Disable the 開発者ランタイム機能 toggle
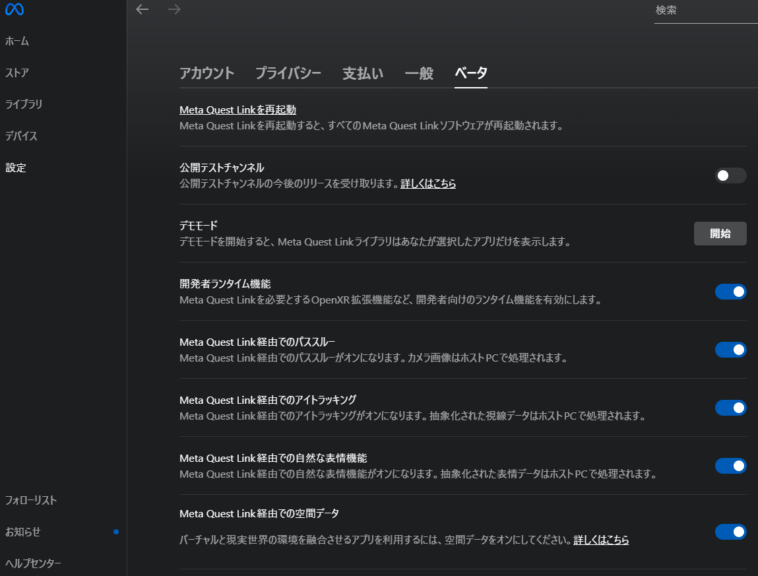 coord(730,292)
